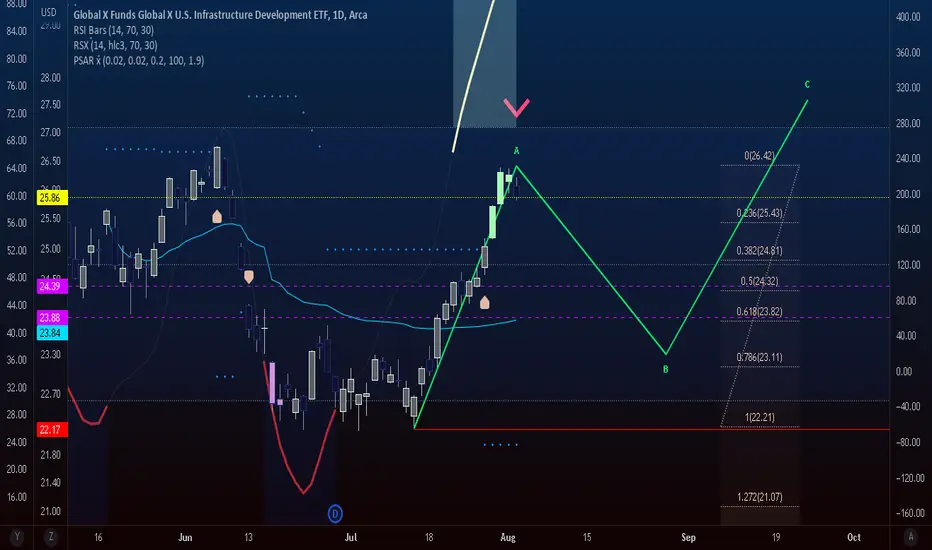Click the Z circle button on axis
Viewport: 932px width, 550px height.
pyautogui.click(x=51, y=537)
